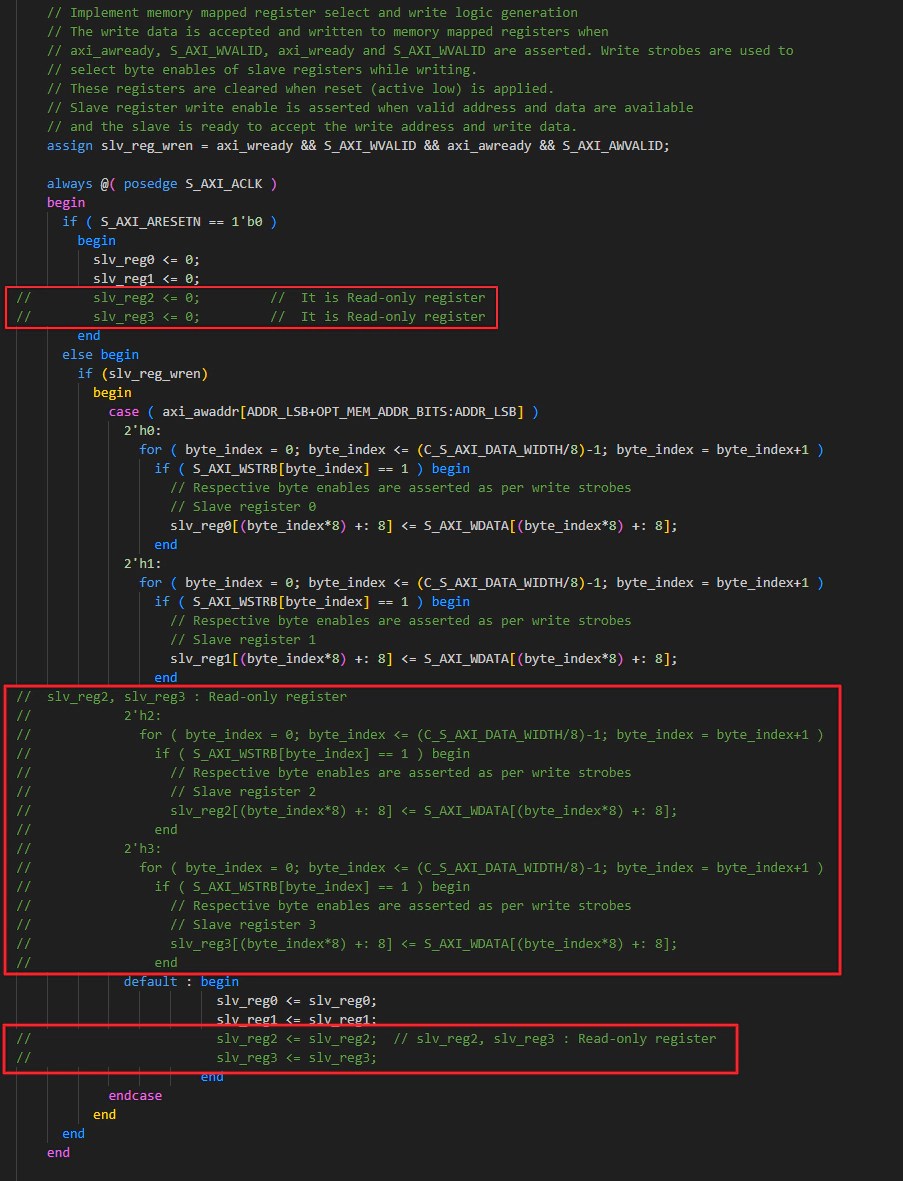The image size is (903, 1181).
Task: Click the commented-out "2'h3:" case label
Action: [x=142, y=849]
